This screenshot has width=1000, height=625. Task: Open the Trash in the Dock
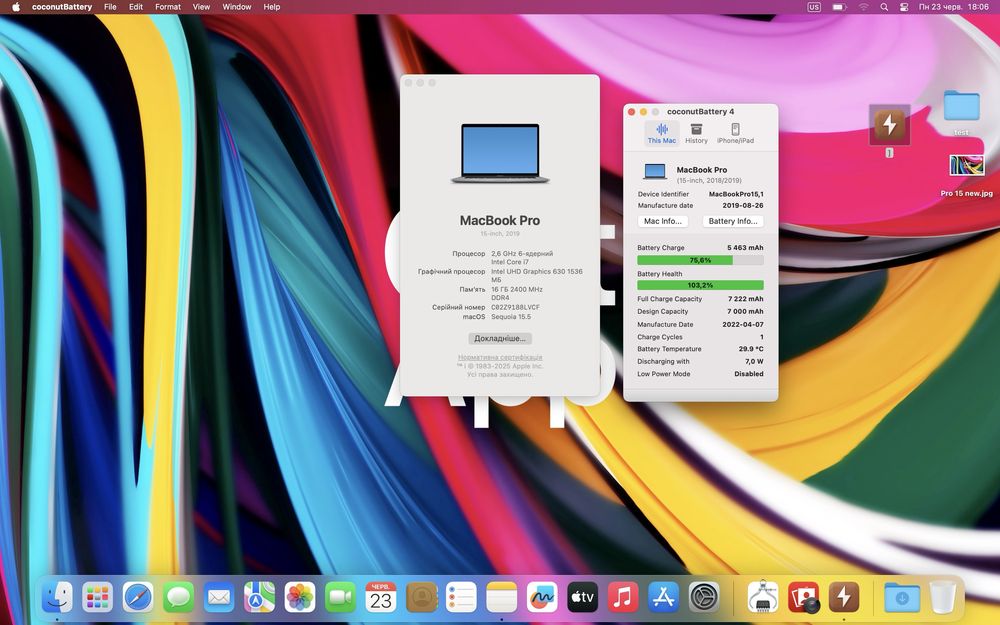pyautogui.click(x=943, y=598)
